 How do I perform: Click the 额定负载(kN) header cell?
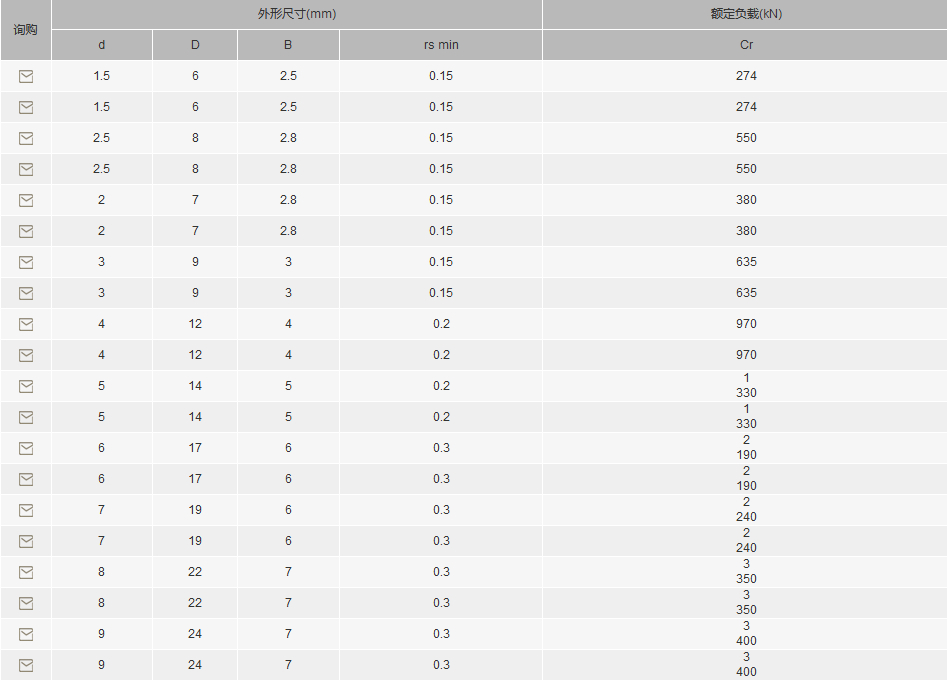point(746,14)
